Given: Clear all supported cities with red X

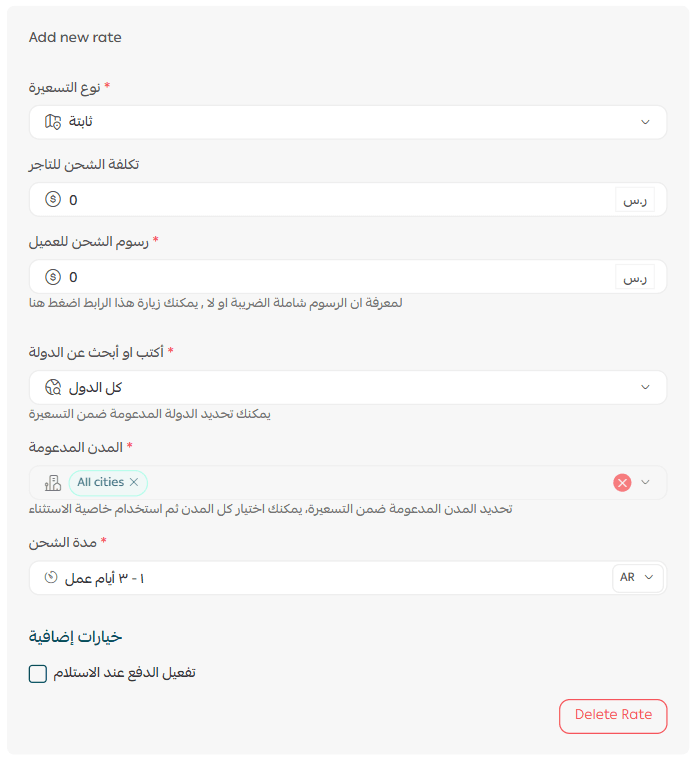Looking at the screenshot, I should coord(622,483).
